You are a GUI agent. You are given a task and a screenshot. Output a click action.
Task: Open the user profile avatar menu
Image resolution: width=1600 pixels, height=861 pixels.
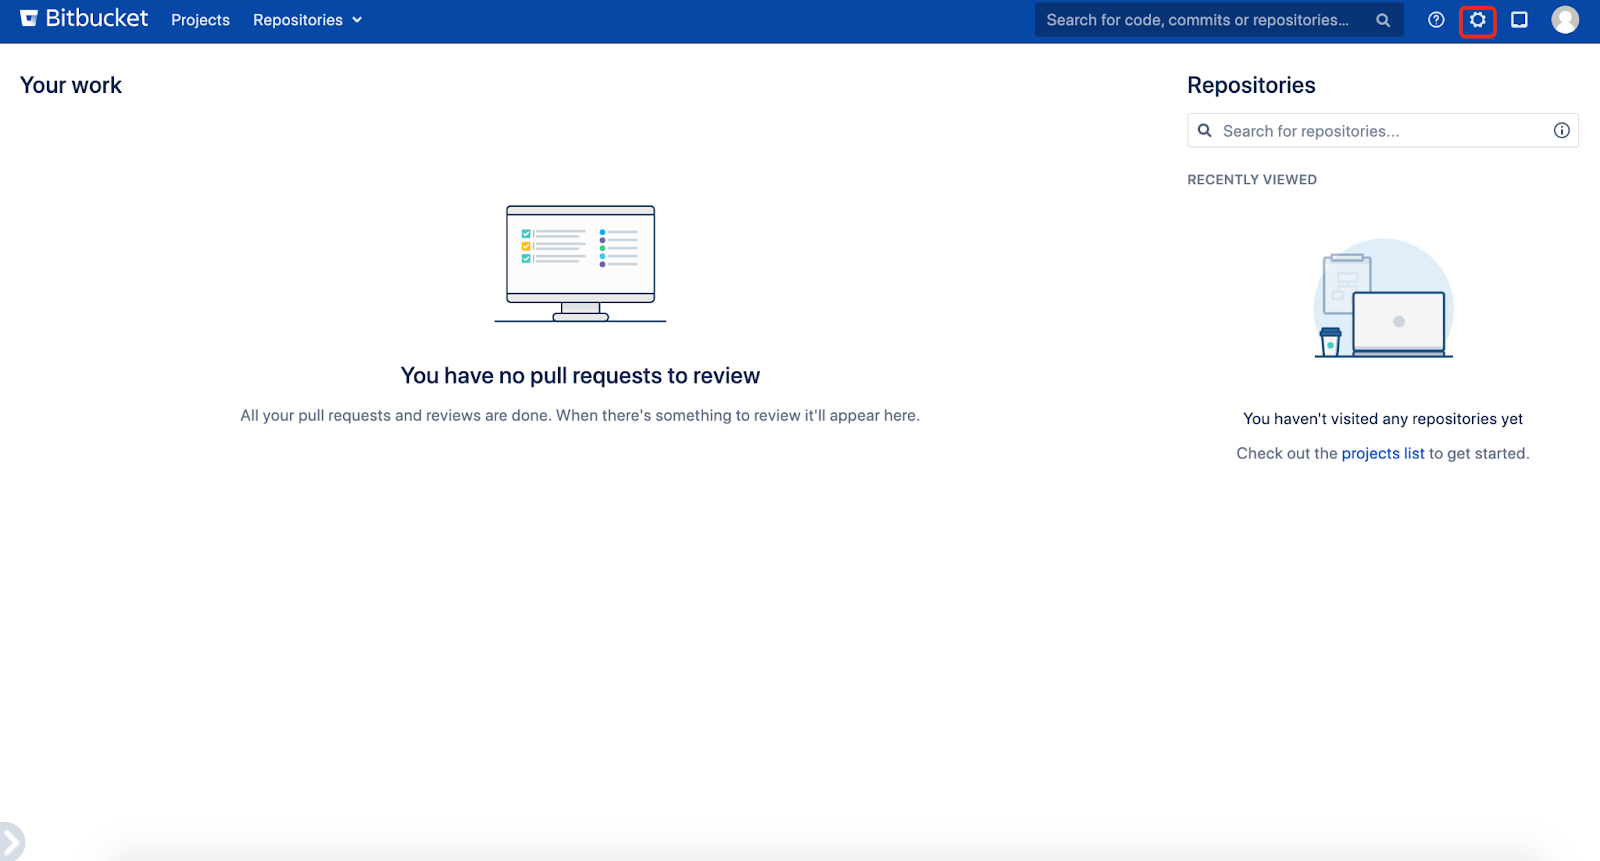coord(1565,20)
